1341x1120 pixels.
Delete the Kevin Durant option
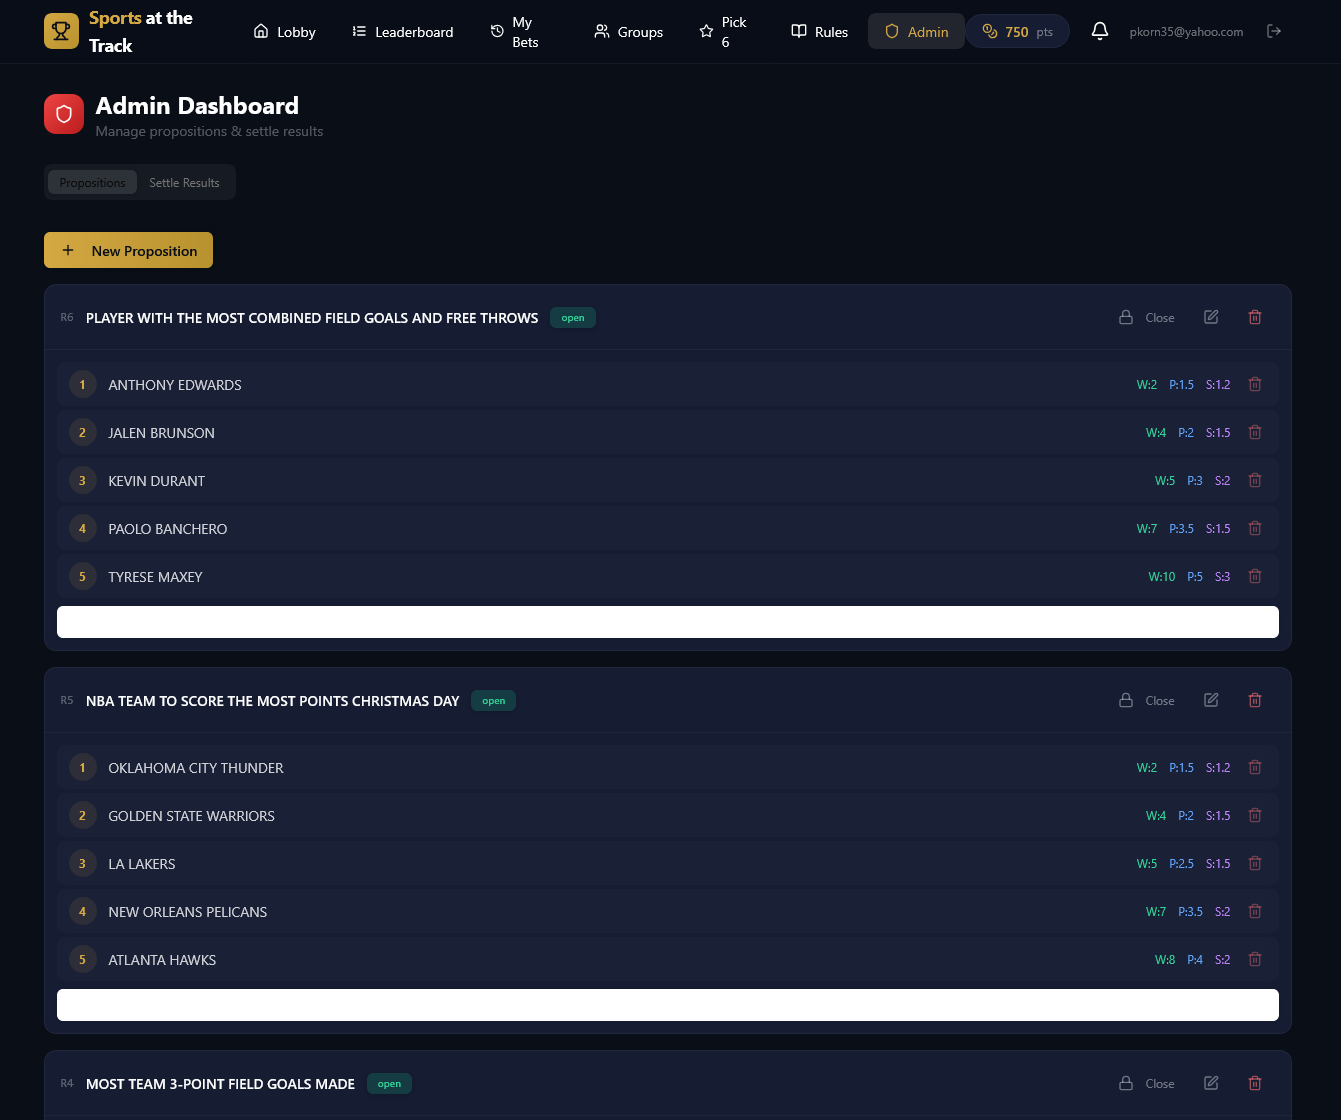coord(1255,481)
